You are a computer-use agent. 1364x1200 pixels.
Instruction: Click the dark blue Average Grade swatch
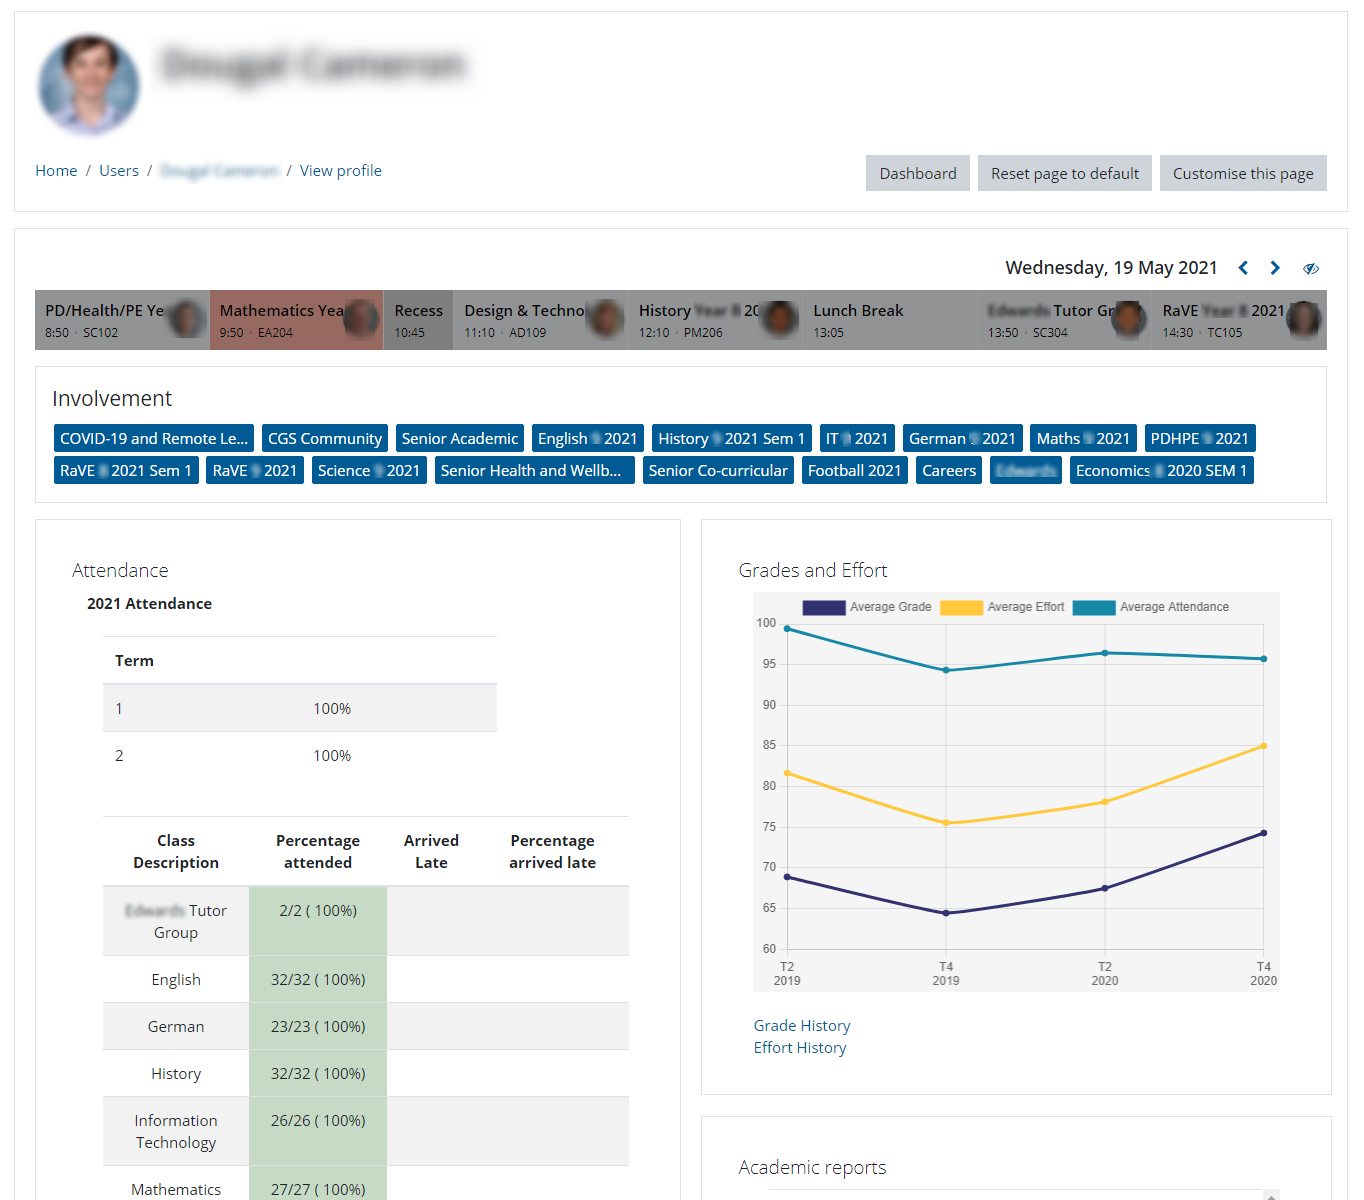tap(824, 607)
